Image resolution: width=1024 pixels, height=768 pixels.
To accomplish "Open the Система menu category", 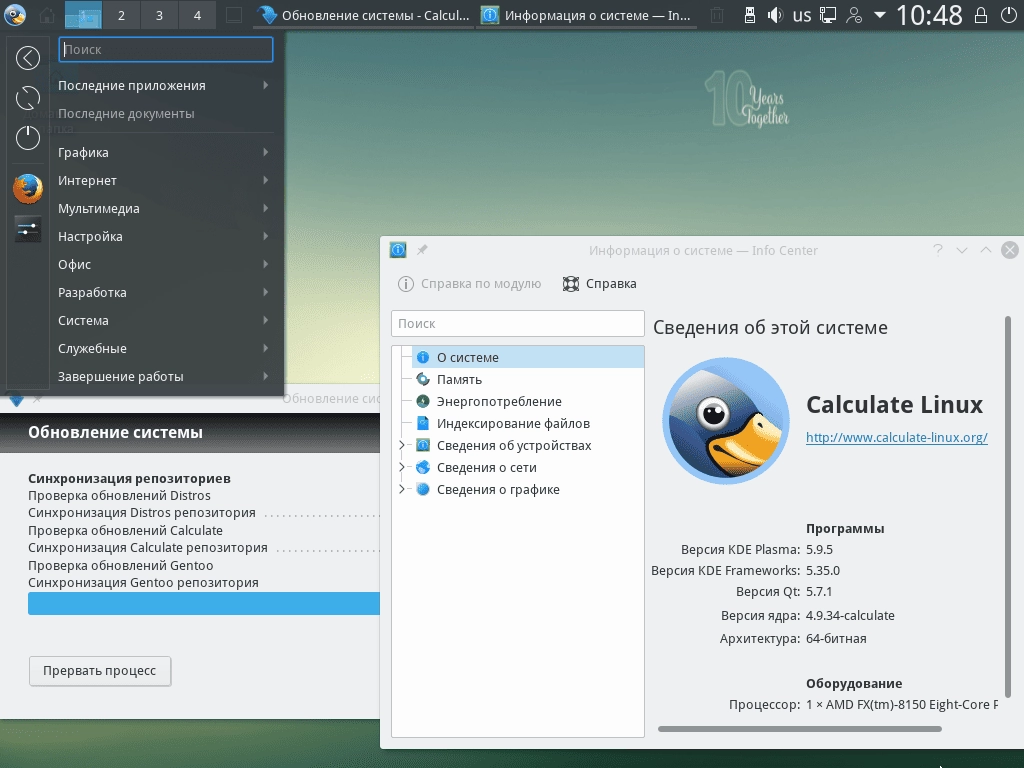I will [x=165, y=321].
